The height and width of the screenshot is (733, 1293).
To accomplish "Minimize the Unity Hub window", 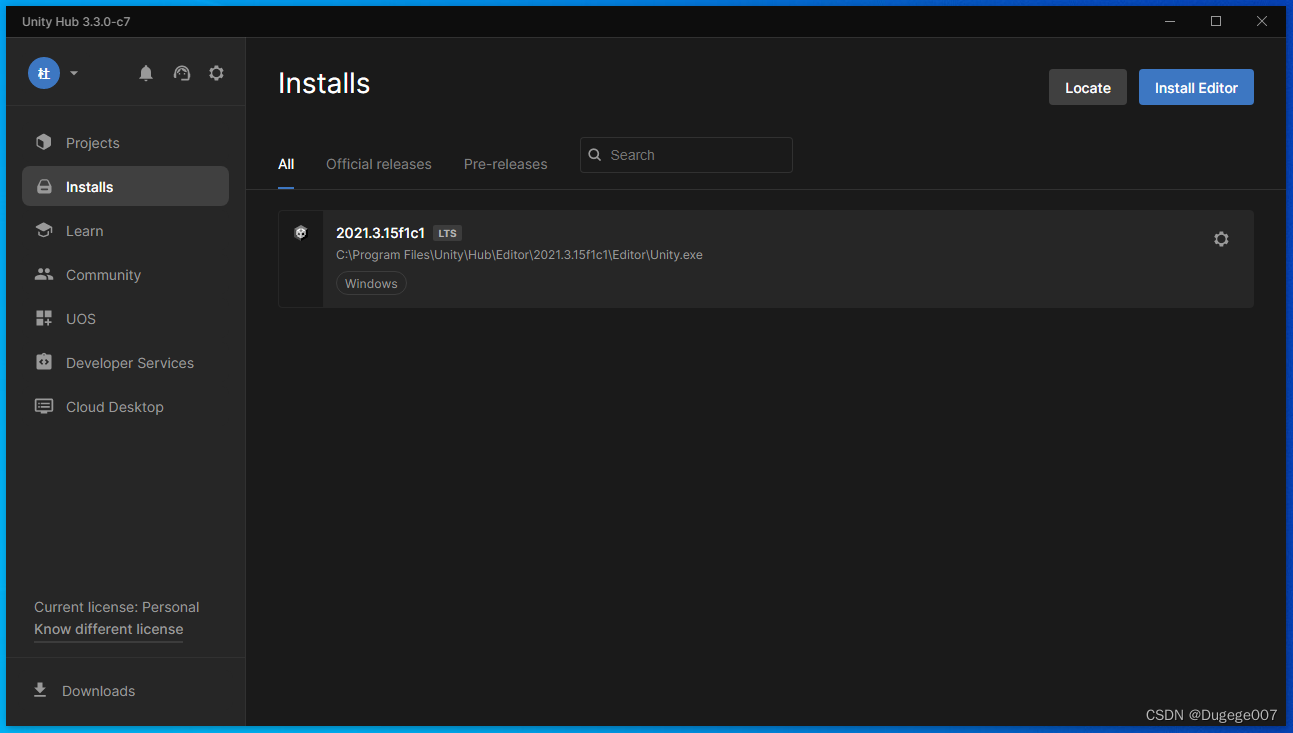I will pyautogui.click(x=1170, y=21).
